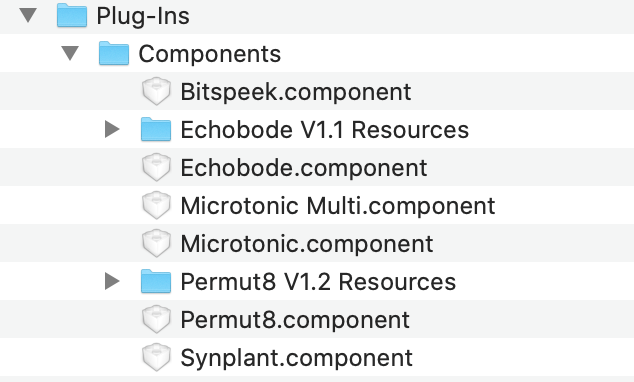Collapse the Components folder disclosure triangle

(70, 53)
